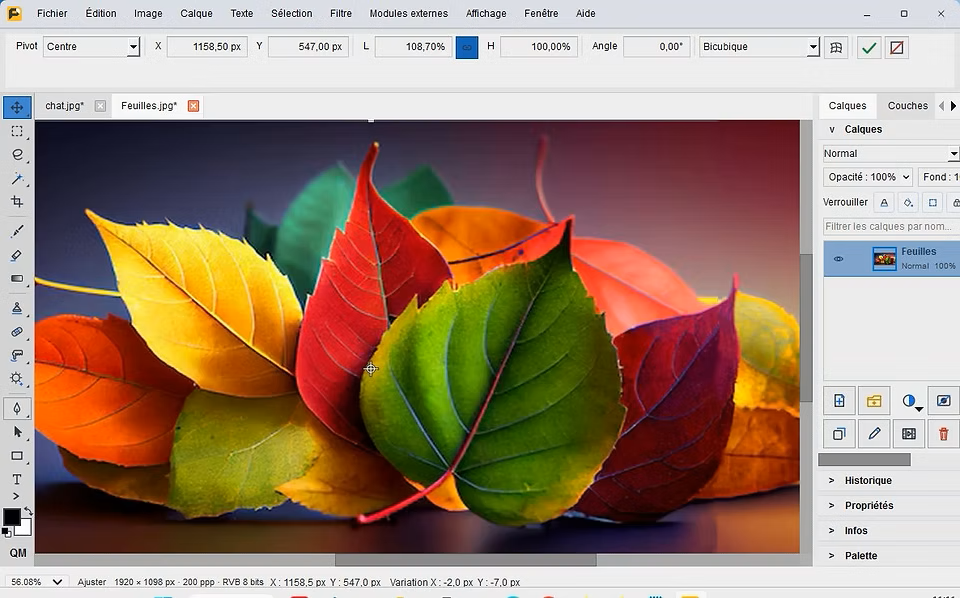The image size is (960, 598).
Task: Select the Move tool in the toolbox
Action: [x=17, y=108]
